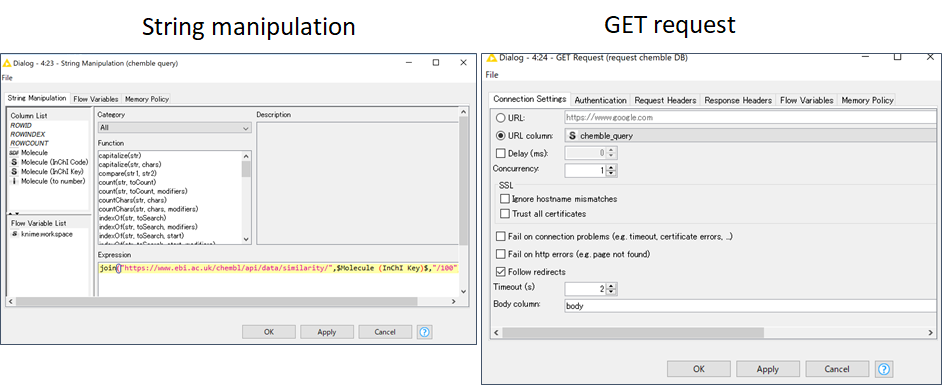The width and height of the screenshot is (942, 385).
Task: Open Memory Policy tab in GET Request dialog
Action: tap(868, 100)
